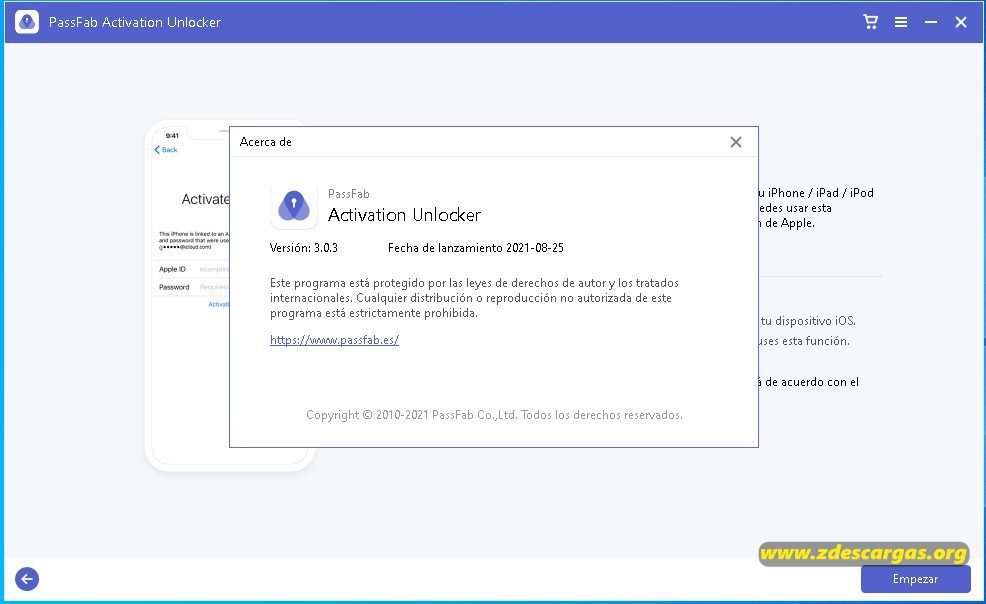Open the hamburger menu in title bar
Screen dimensions: 986x604
tap(900, 22)
